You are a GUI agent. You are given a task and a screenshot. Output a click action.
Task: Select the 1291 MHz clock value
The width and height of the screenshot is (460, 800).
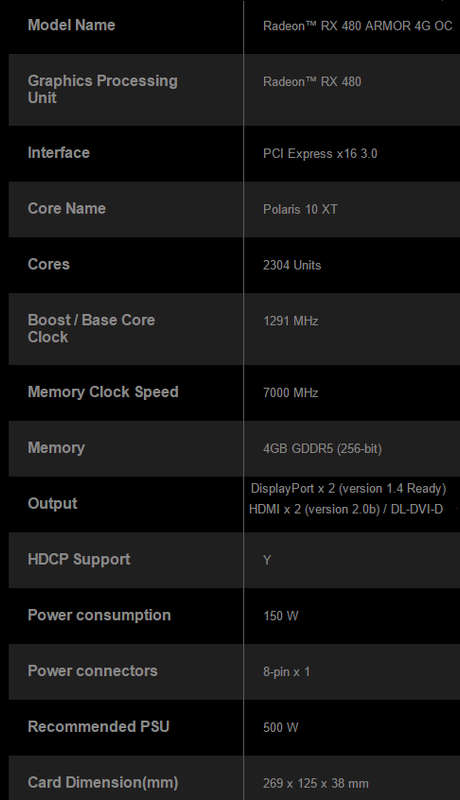(x=291, y=321)
